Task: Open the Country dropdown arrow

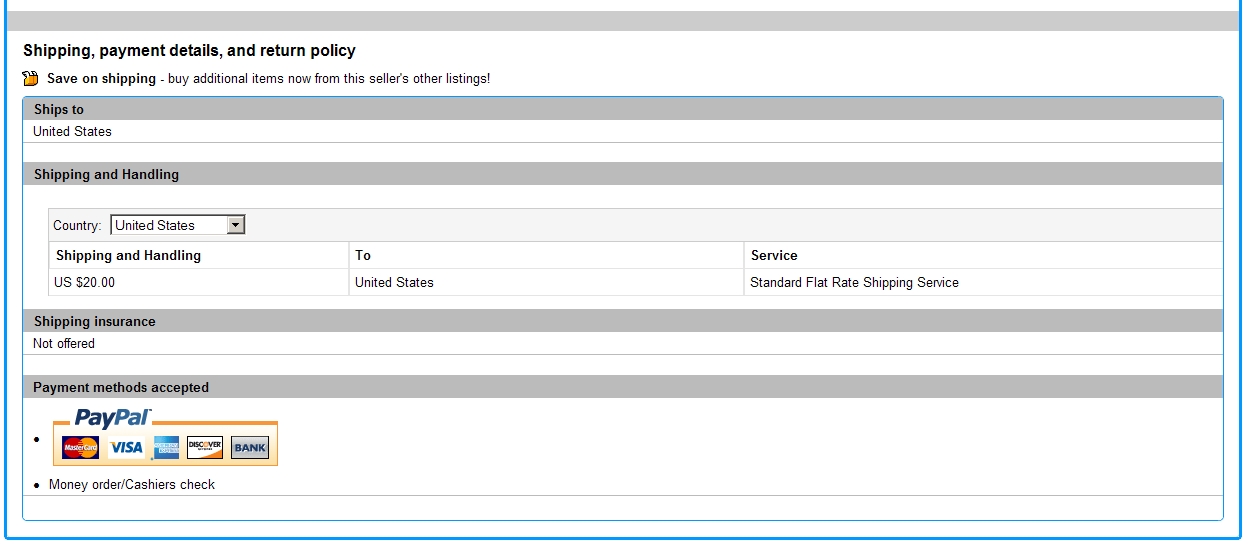Action: point(235,226)
